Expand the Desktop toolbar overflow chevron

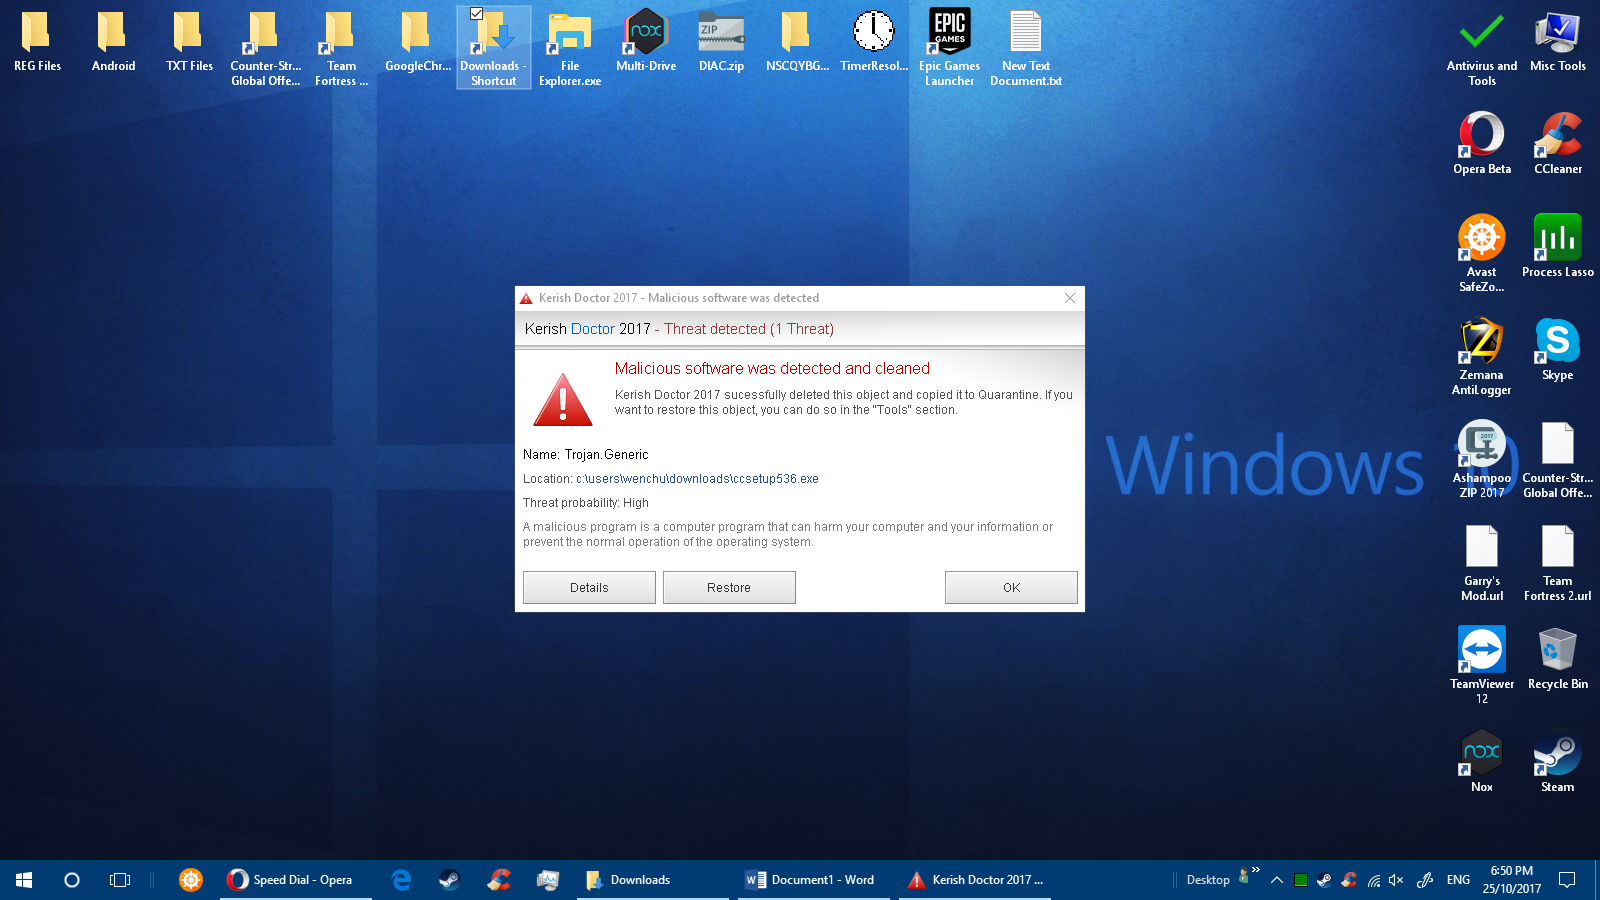[x=1256, y=870]
